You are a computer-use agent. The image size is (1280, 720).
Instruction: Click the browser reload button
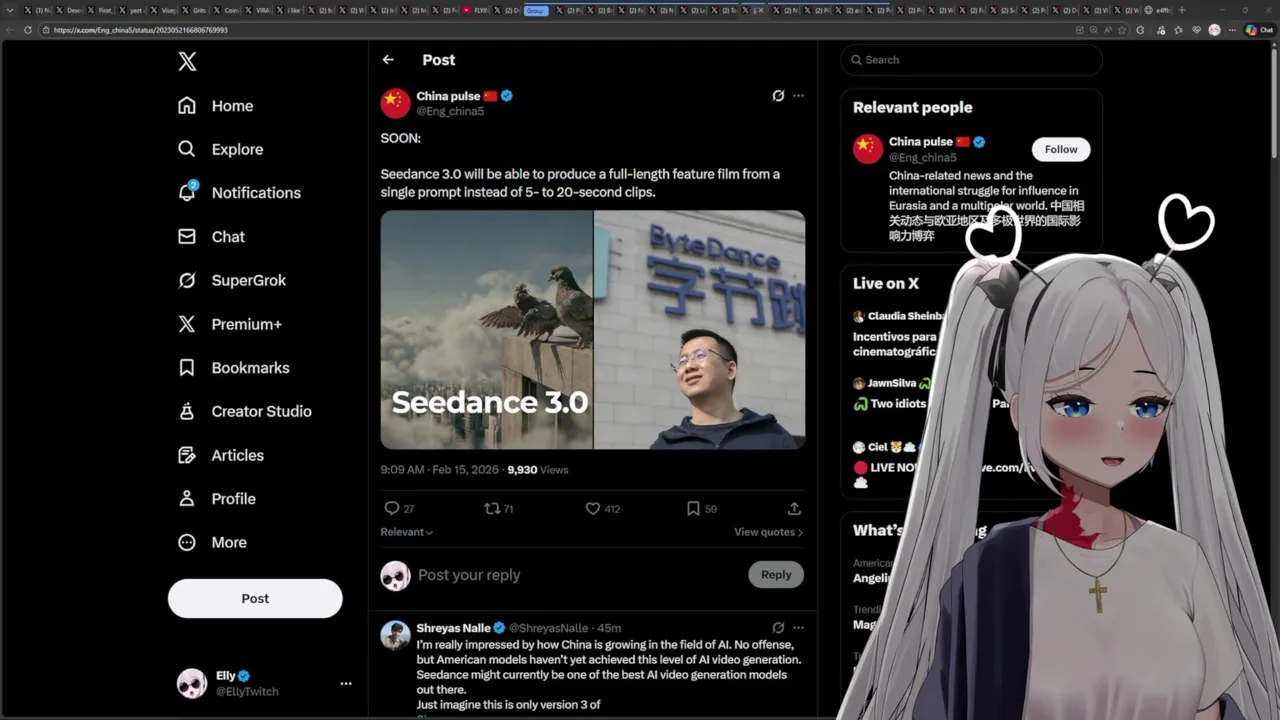point(27,30)
